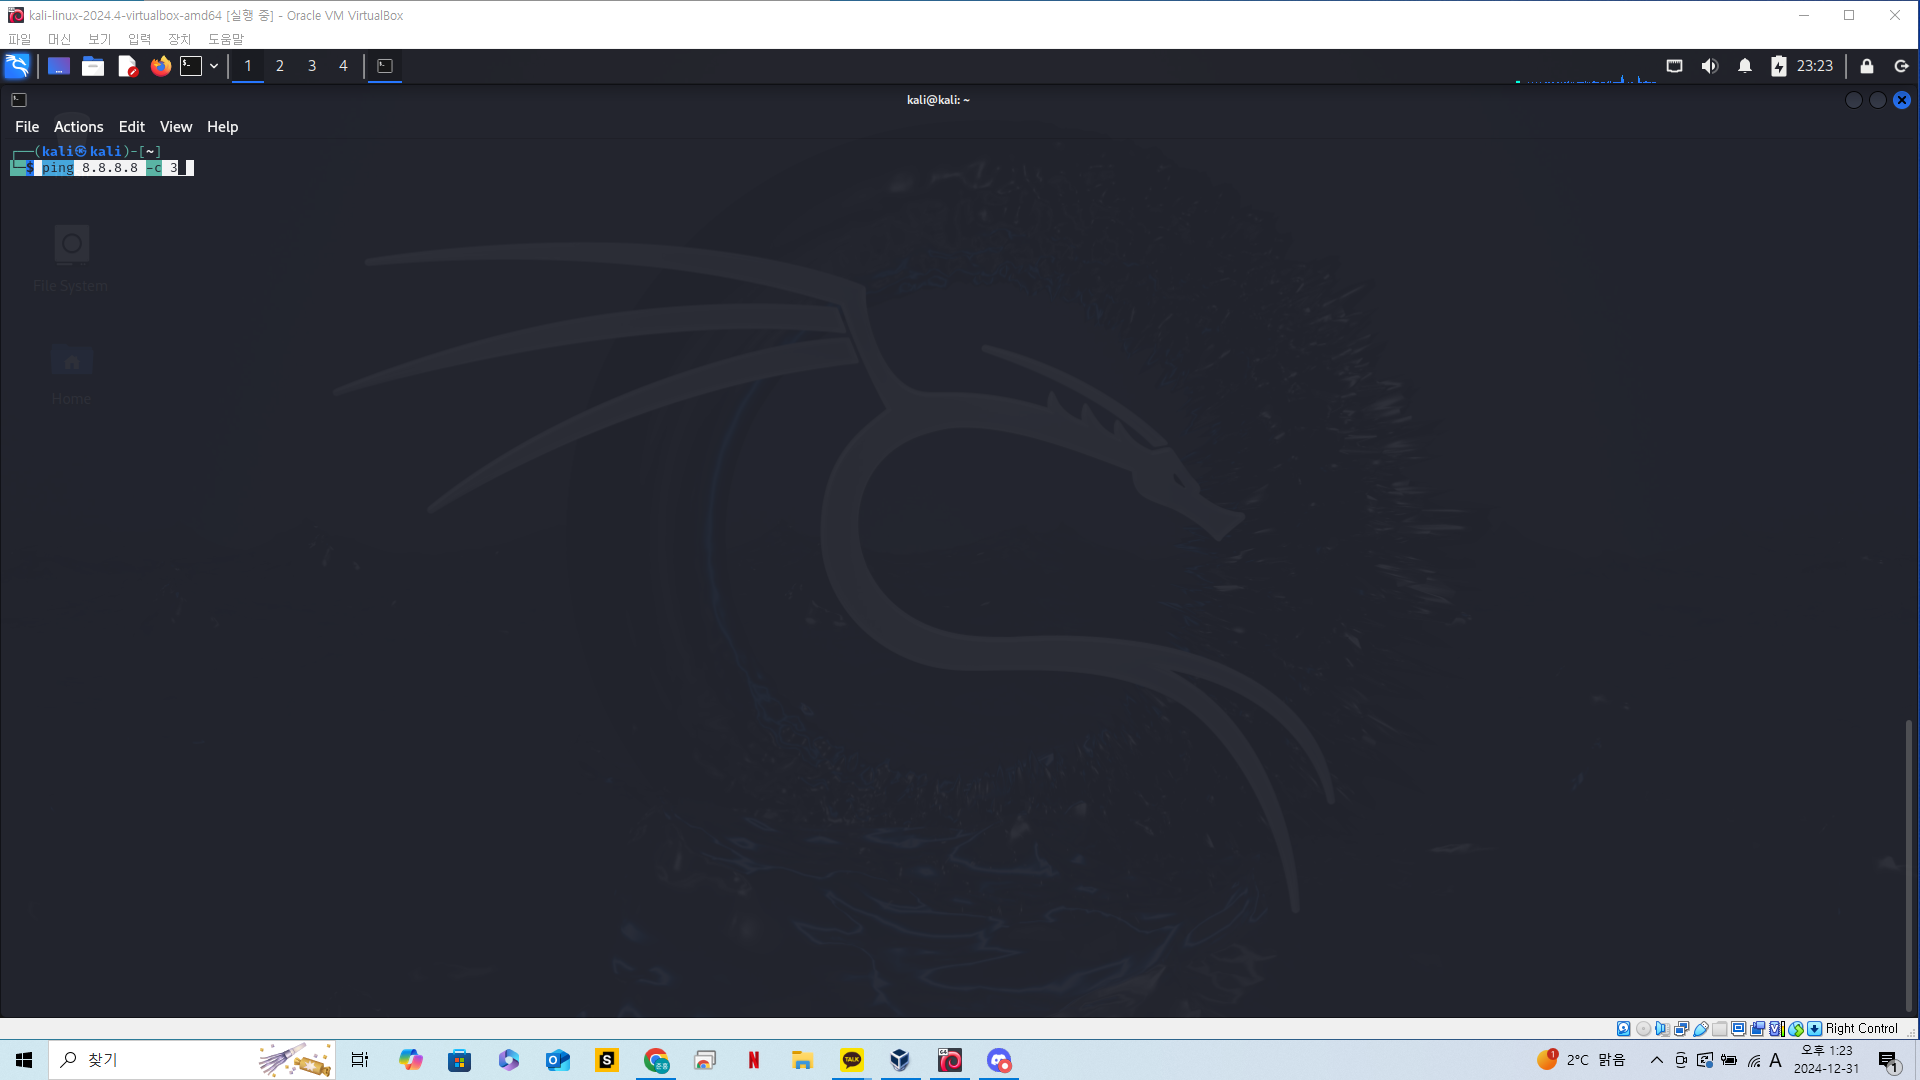Open the terminal File menu
This screenshot has height=1080, width=1920.
(x=27, y=127)
